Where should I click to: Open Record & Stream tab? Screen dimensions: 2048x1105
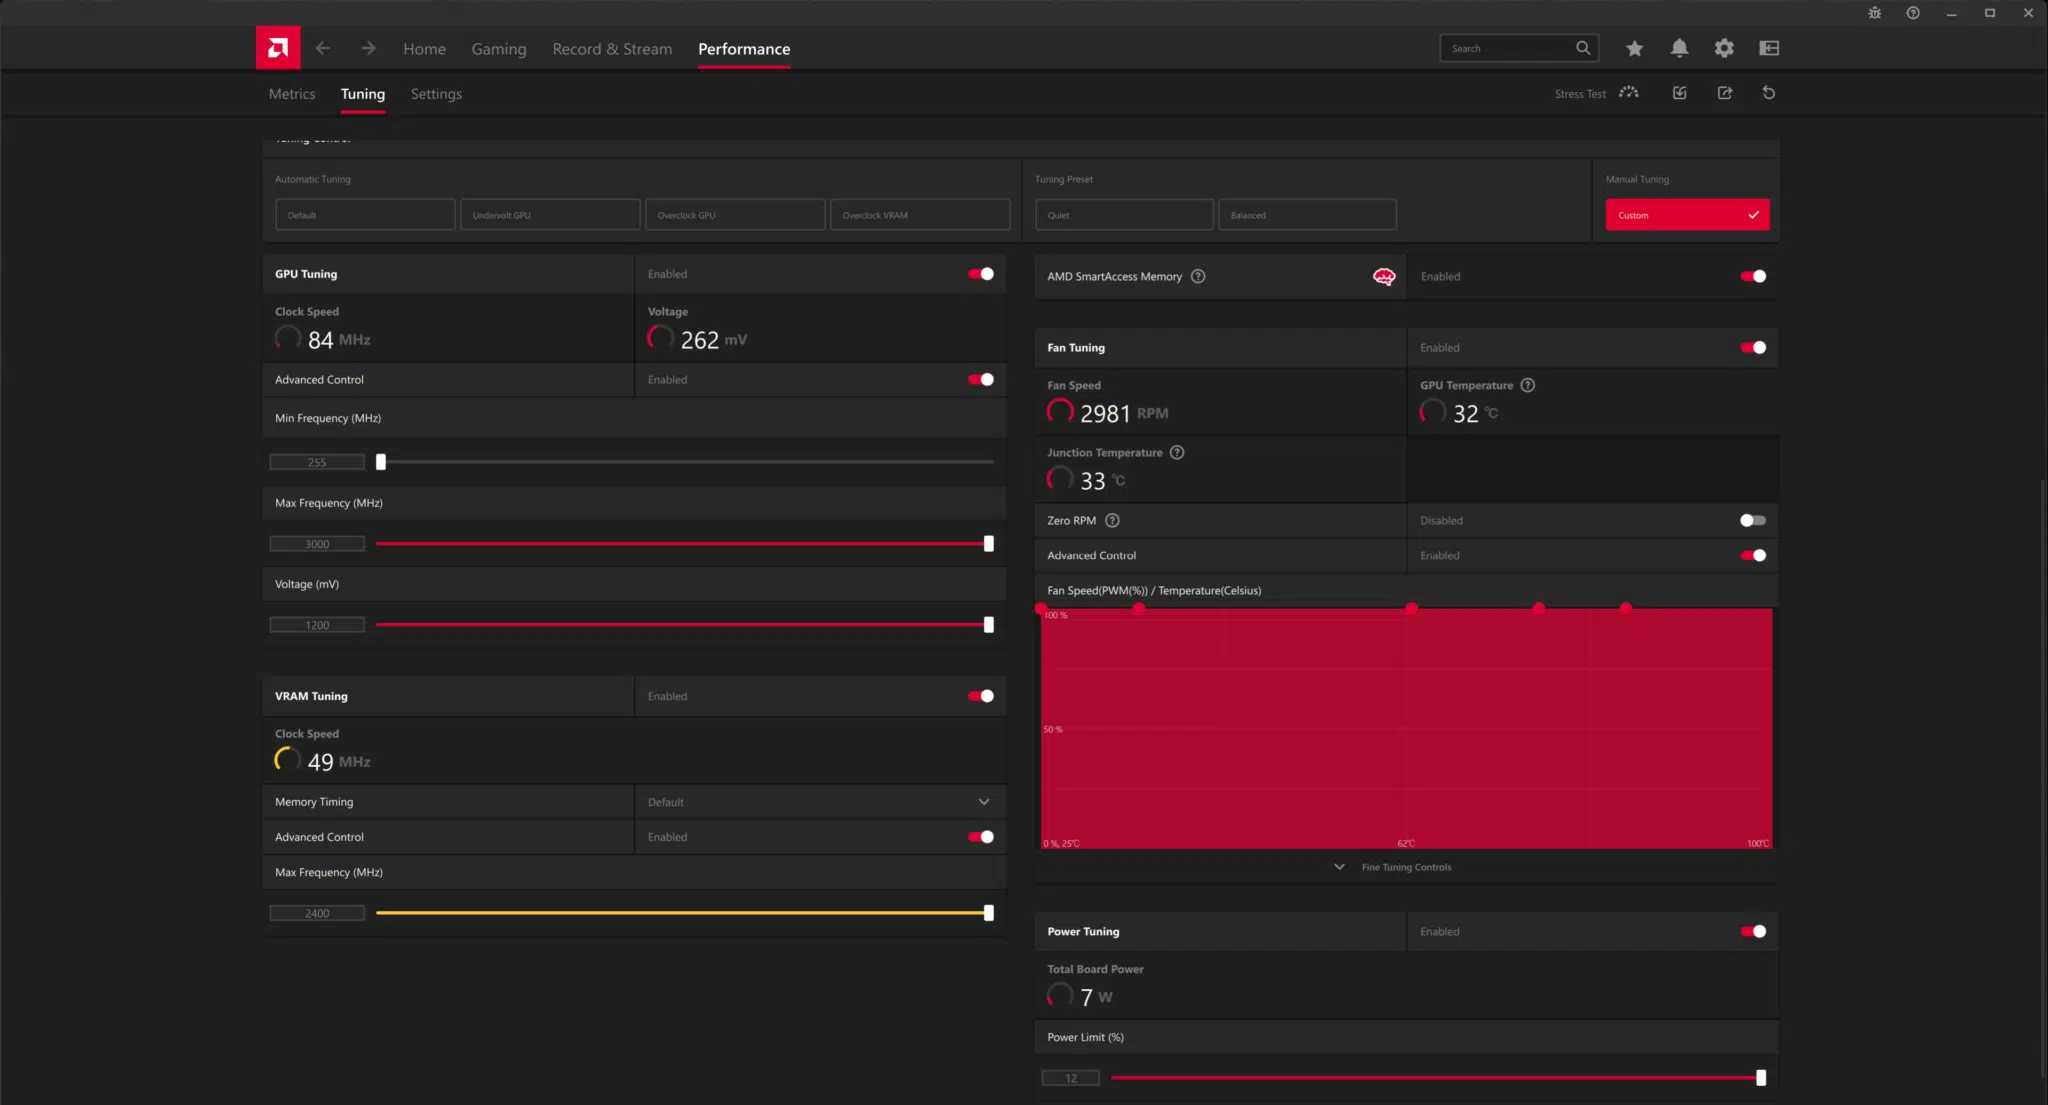(x=612, y=48)
